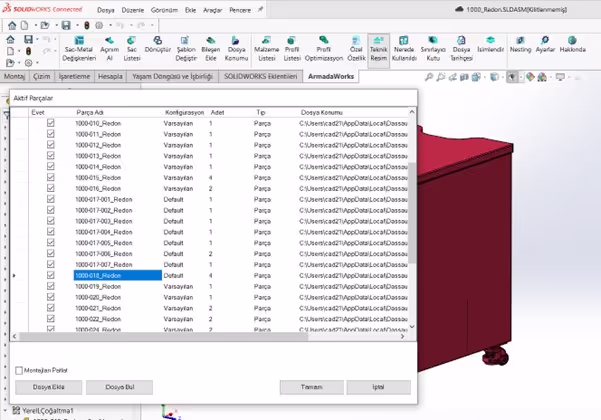Open the open-file dropdown arrow in top toolbar
601x420 pixels.
(56, 25)
